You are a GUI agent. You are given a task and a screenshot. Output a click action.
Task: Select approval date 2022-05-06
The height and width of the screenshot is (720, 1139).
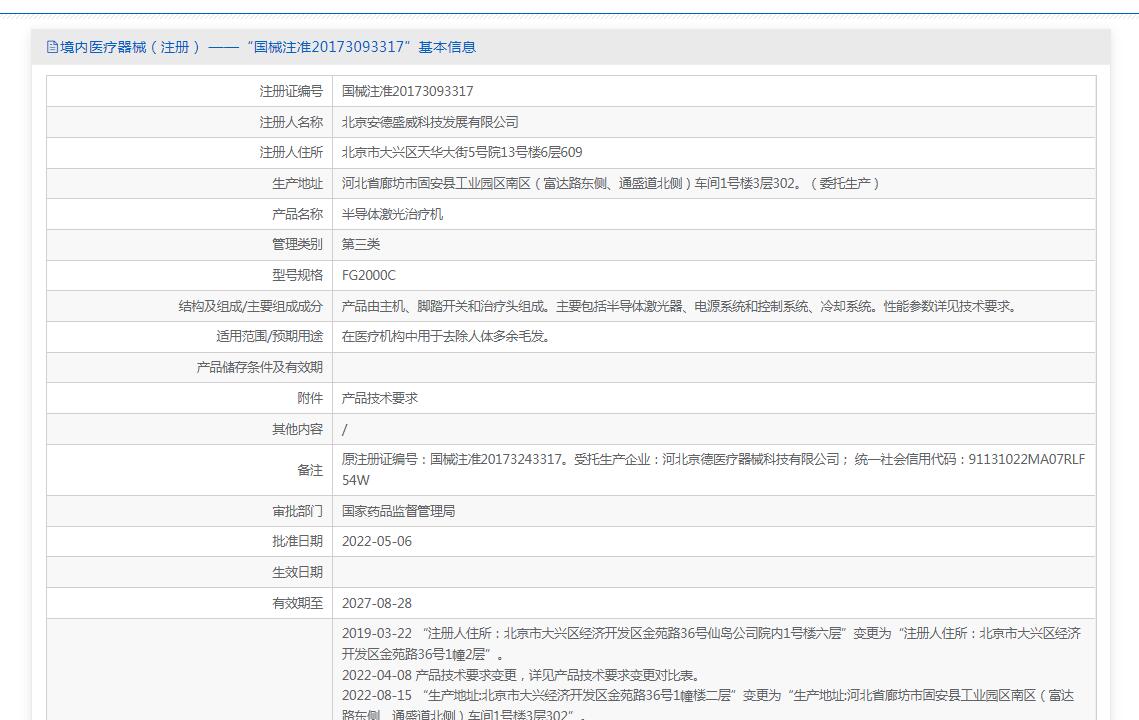(x=377, y=542)
